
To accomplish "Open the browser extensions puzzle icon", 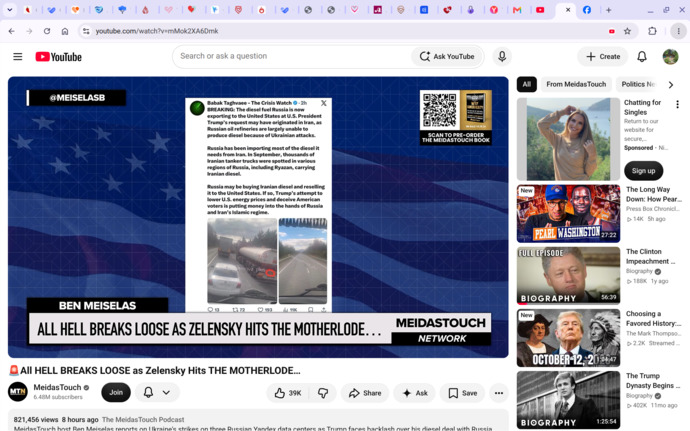I will pyautogui.click(x=652, y=31).
